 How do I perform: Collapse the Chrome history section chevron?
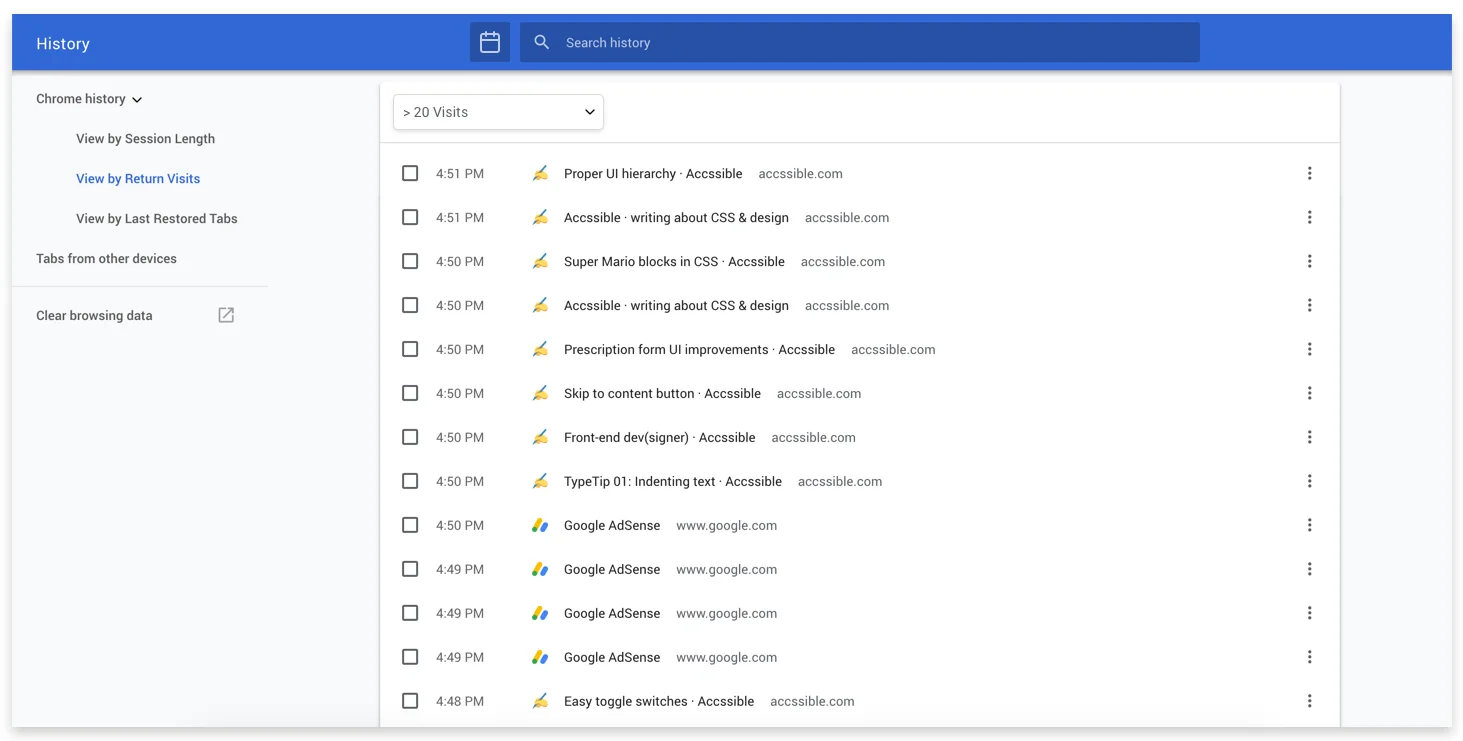click(x=138, y=99)
